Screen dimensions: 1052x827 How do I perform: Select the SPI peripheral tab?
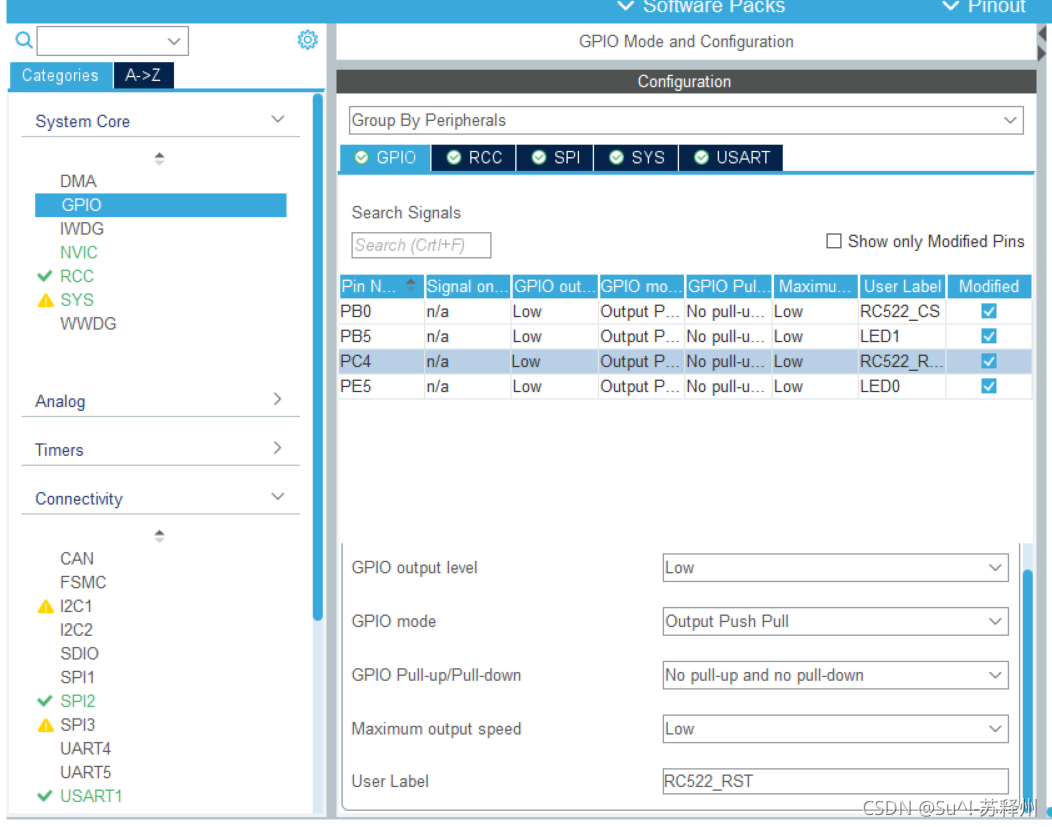(556, 158)
